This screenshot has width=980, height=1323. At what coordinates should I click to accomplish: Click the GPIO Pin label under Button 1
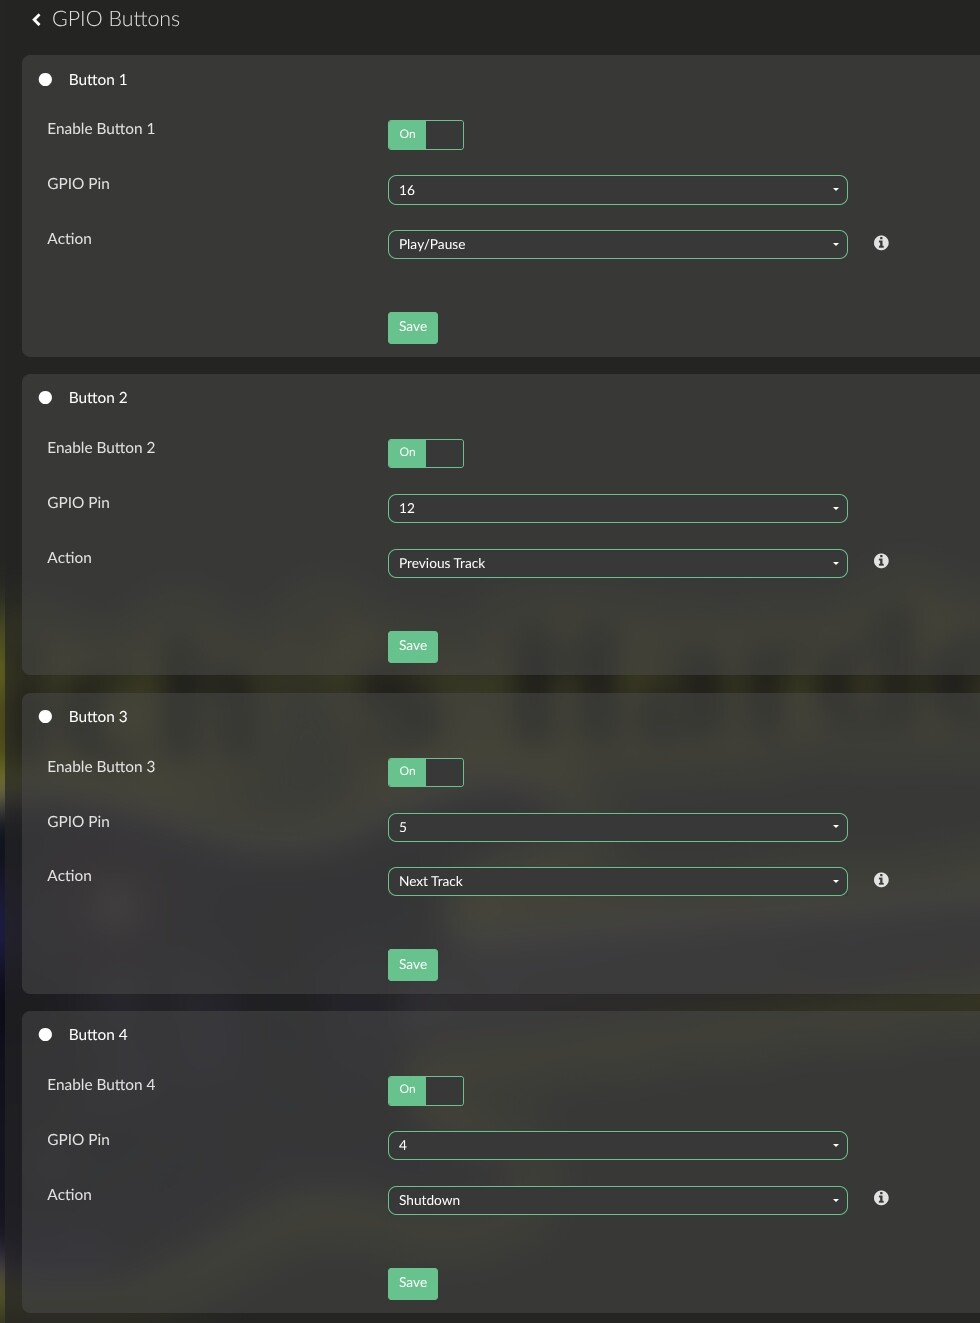tap(78, 184)
